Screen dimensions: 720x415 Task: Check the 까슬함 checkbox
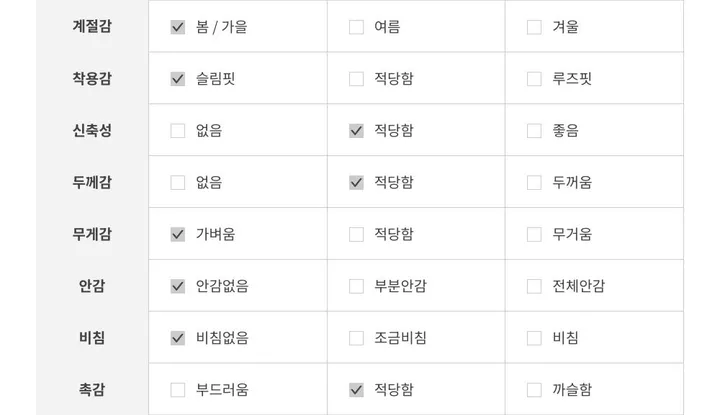coord(534,390)
